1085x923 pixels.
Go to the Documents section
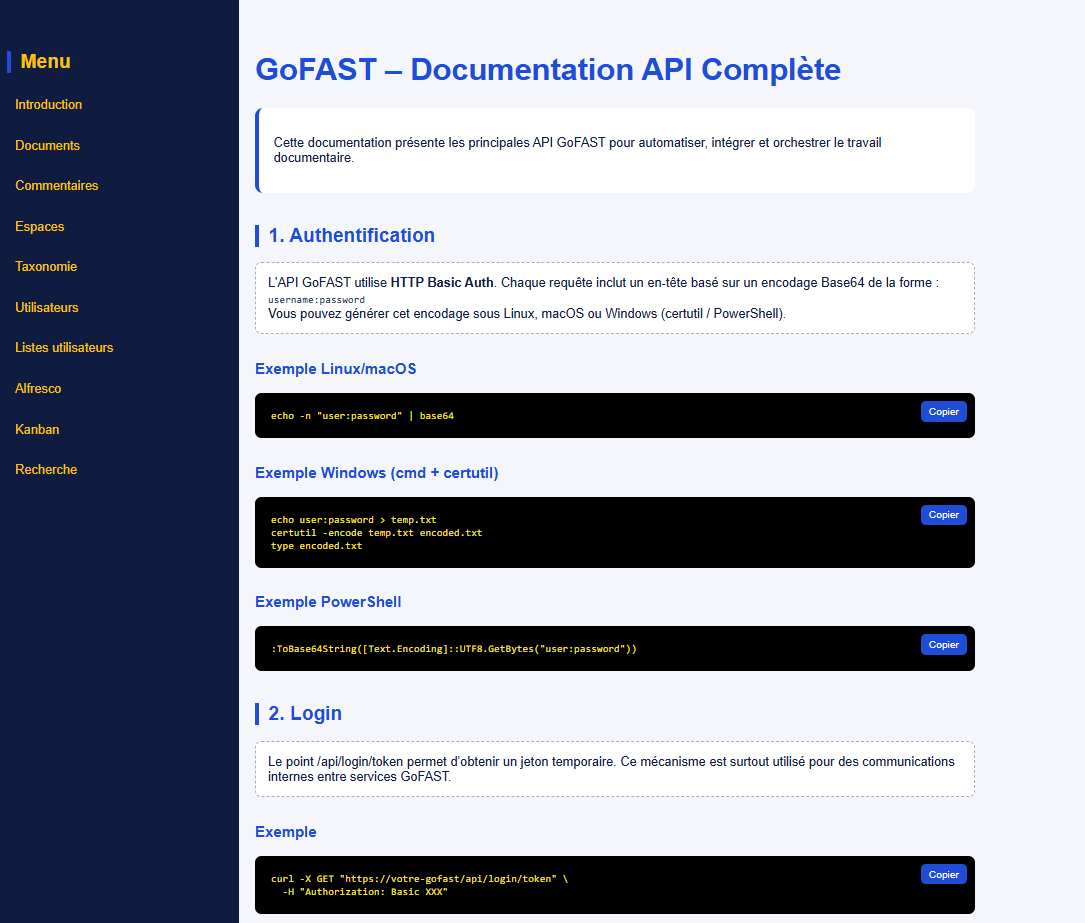coord(47,146)
